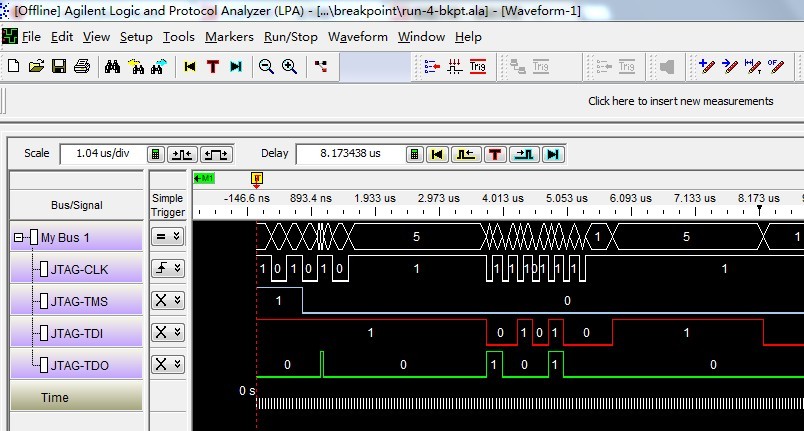Open the File menu
Screen dimensions: 804x431
31,37
